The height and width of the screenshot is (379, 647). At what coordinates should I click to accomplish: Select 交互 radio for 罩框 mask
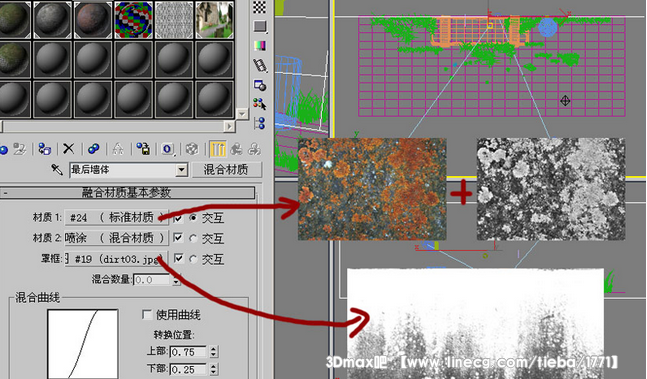point(193,259)
